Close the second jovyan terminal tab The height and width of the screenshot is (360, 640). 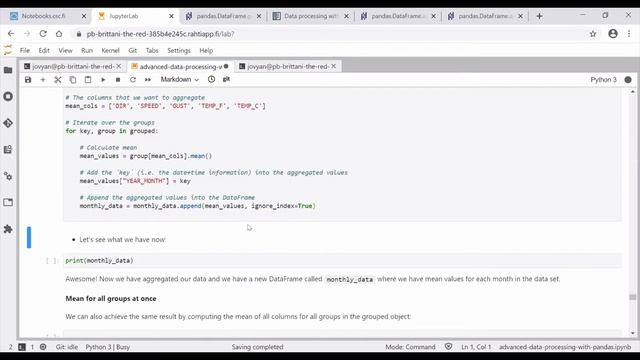click(x=333, y=66)
